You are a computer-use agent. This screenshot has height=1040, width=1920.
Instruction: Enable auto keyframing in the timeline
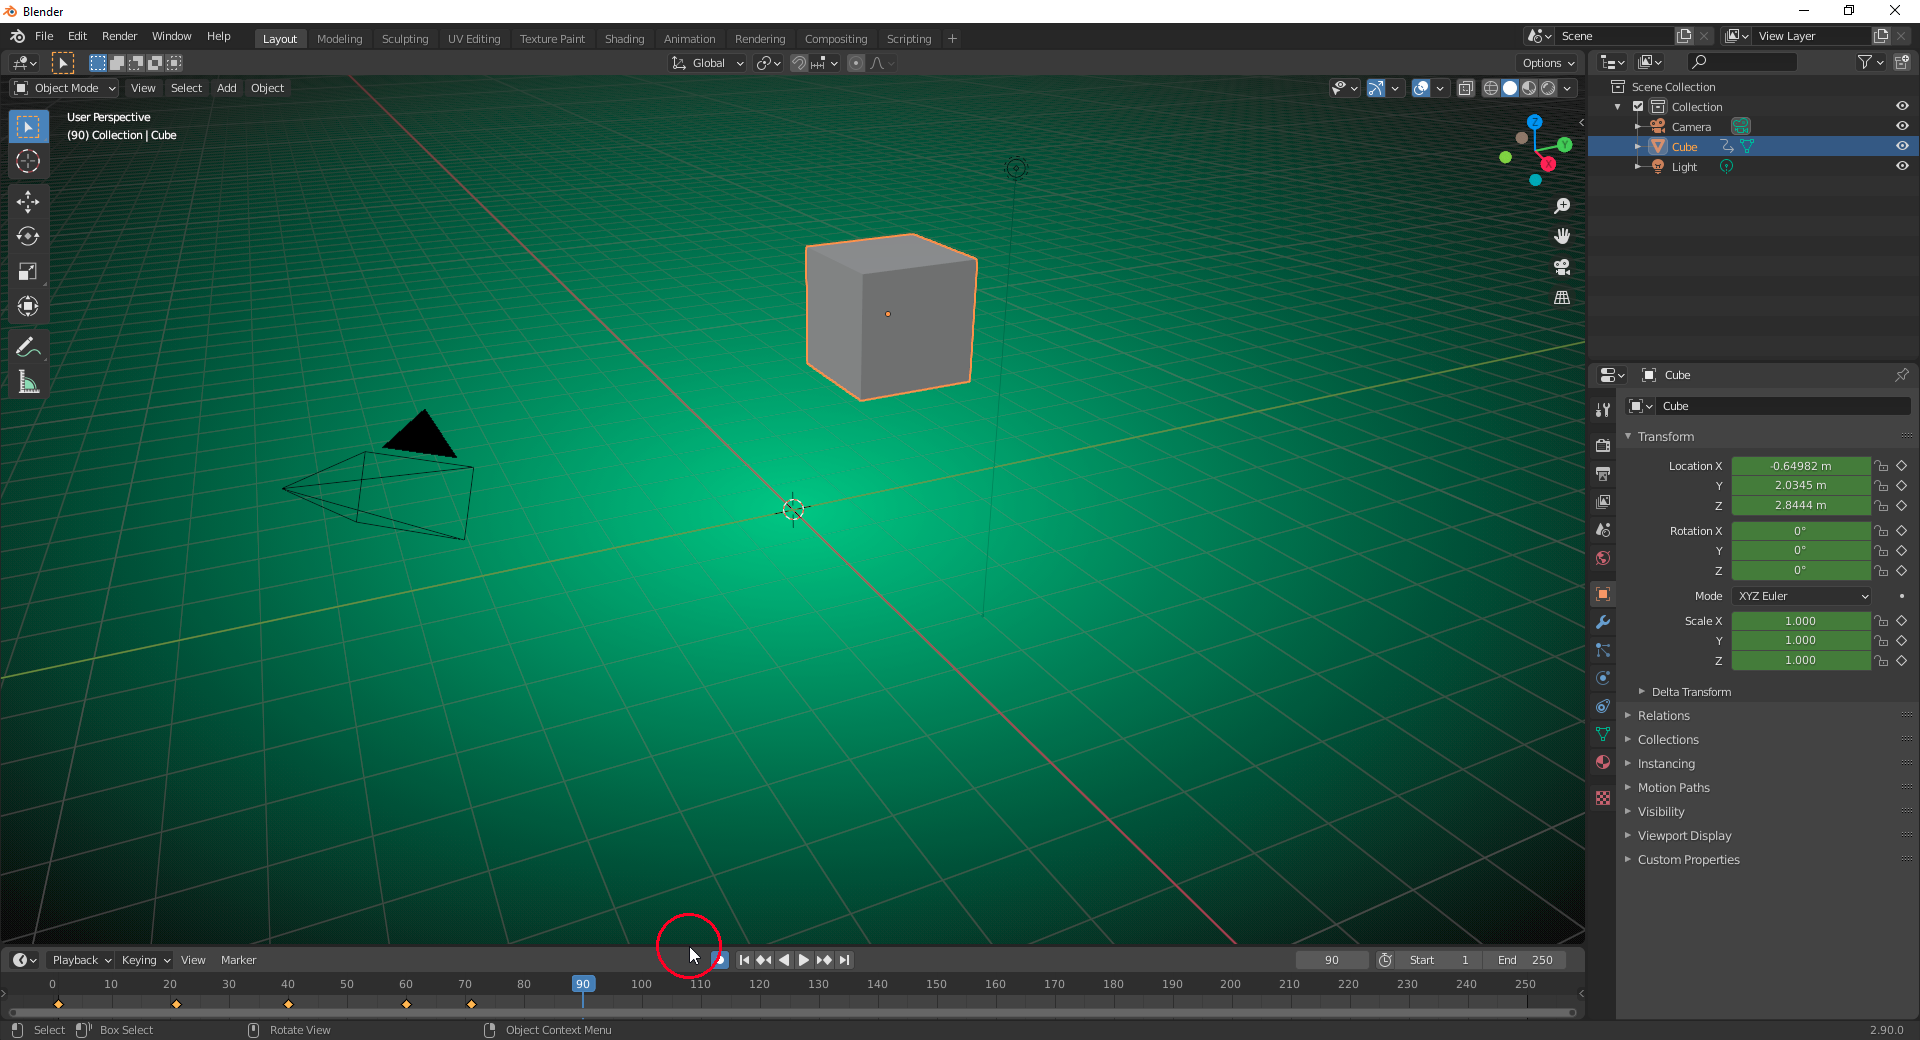[718, 959]
